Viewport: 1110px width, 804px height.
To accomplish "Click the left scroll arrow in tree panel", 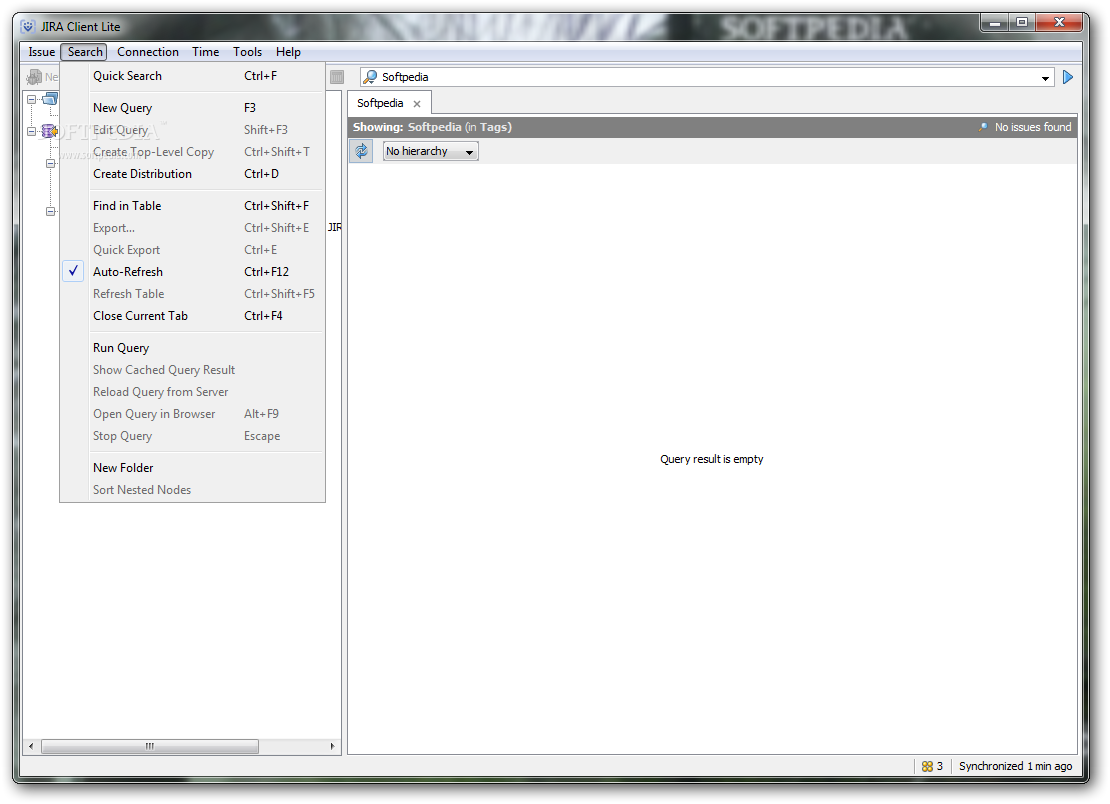I will 31,746.
